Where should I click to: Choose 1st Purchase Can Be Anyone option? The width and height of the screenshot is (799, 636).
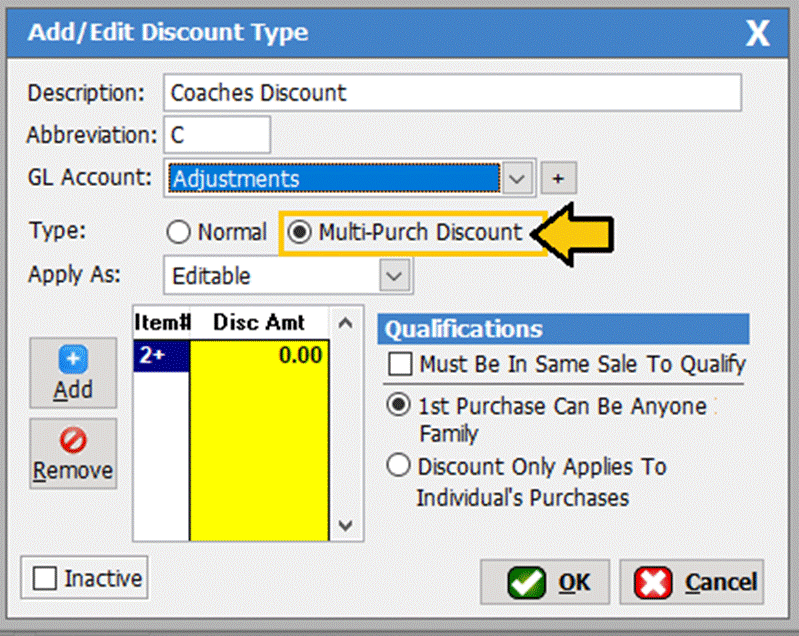(x=399, y=406)
